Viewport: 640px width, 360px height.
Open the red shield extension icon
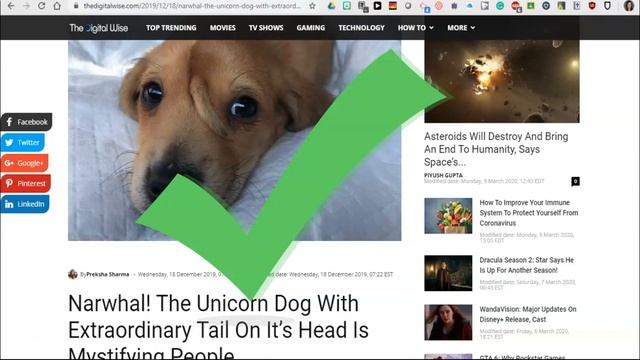click(592, 6)
